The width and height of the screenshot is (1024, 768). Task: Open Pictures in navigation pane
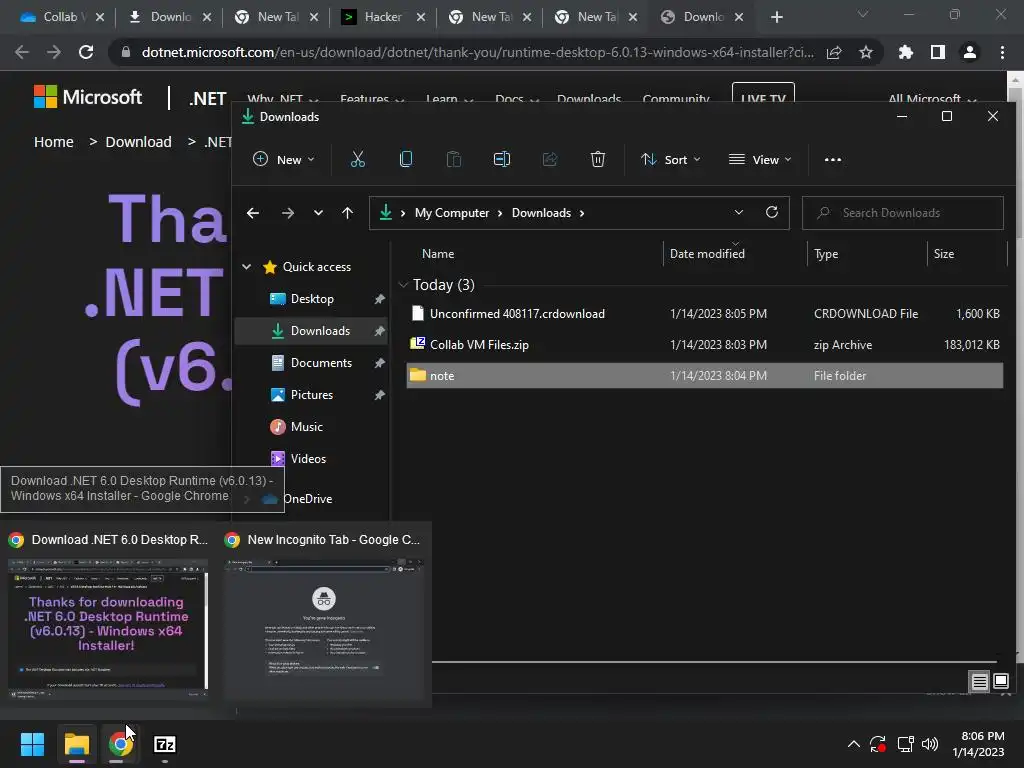click(x=310, y=394)
